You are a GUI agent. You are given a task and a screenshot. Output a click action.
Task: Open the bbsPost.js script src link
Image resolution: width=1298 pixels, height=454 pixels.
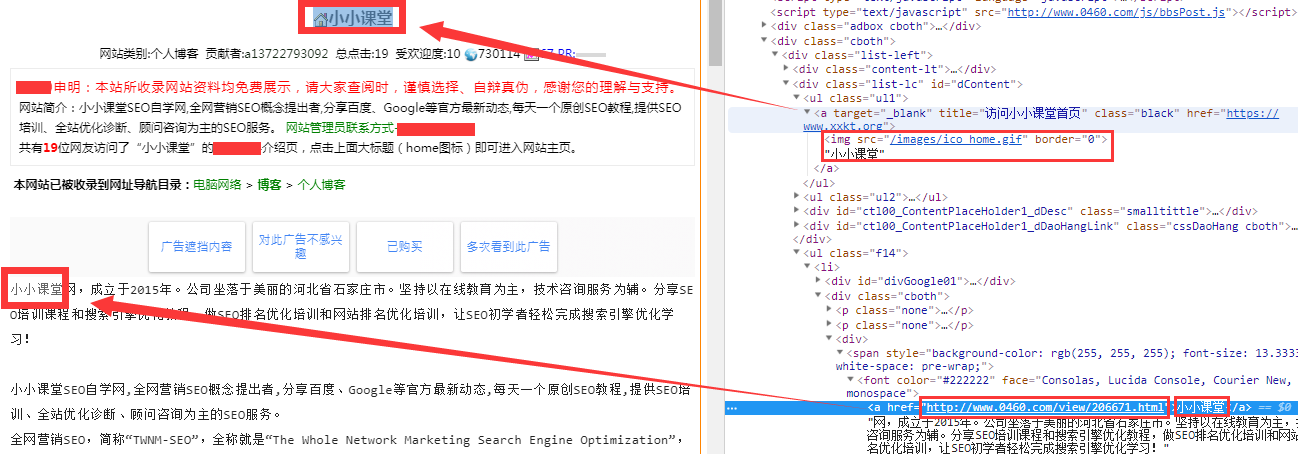pyautogui.click(x=1116, y=12)
